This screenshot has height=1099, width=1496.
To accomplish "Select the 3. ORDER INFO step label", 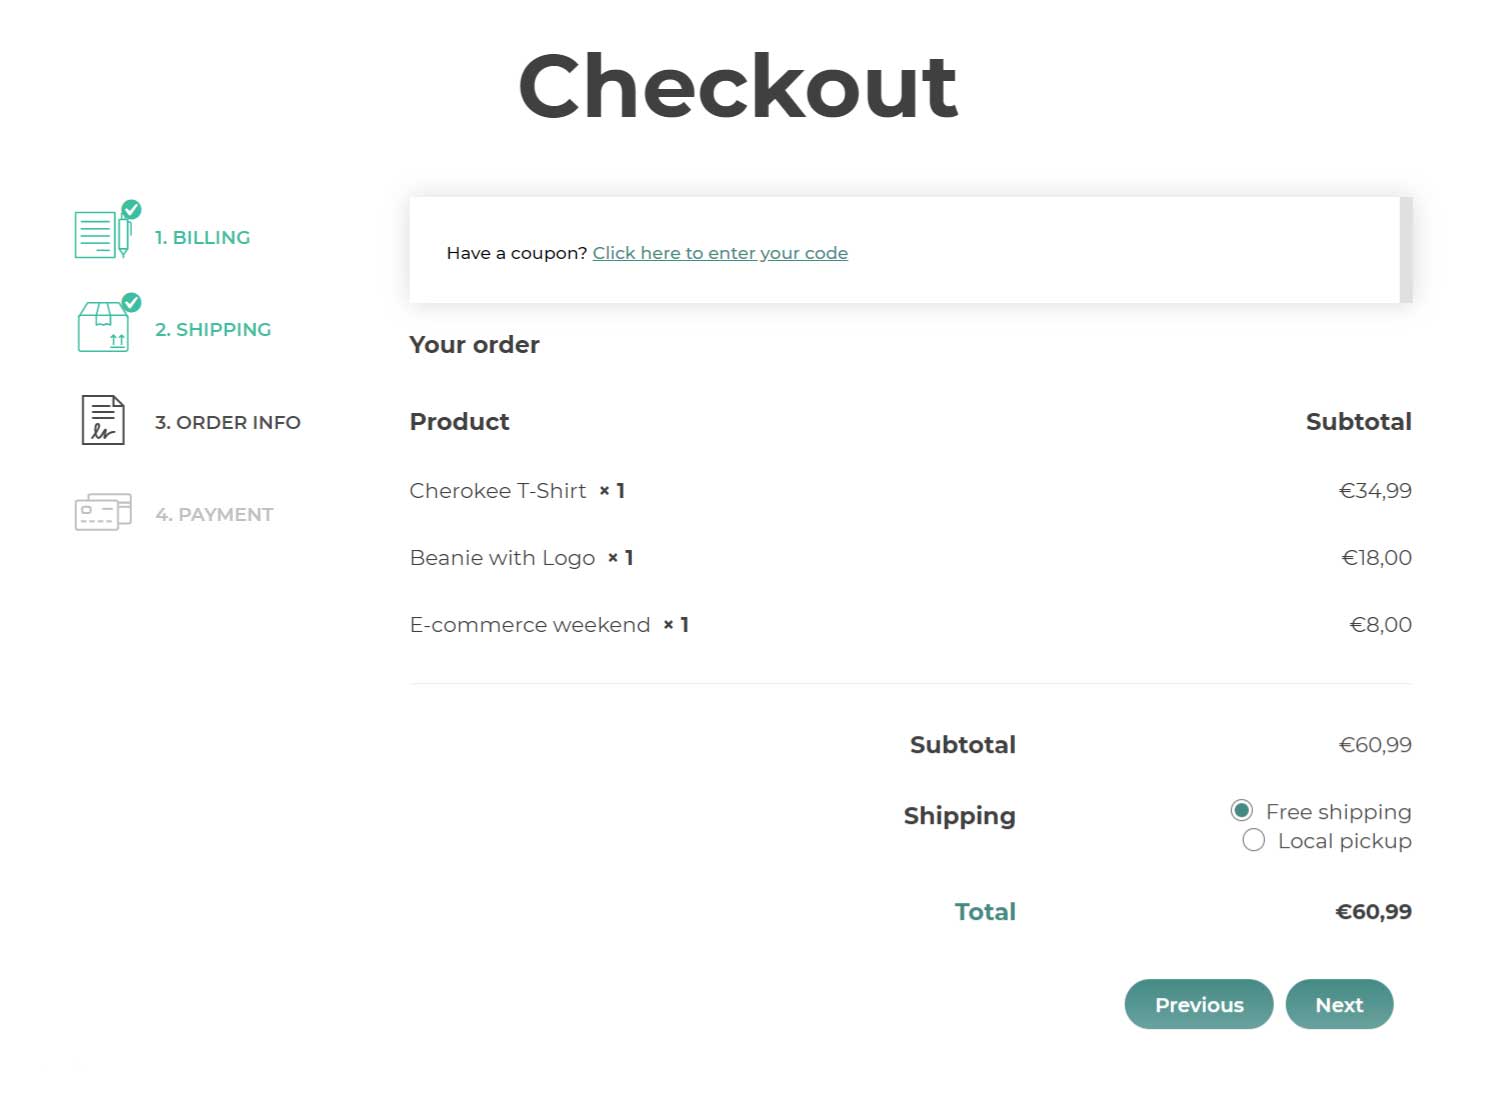I will click(x=227, y=423).
